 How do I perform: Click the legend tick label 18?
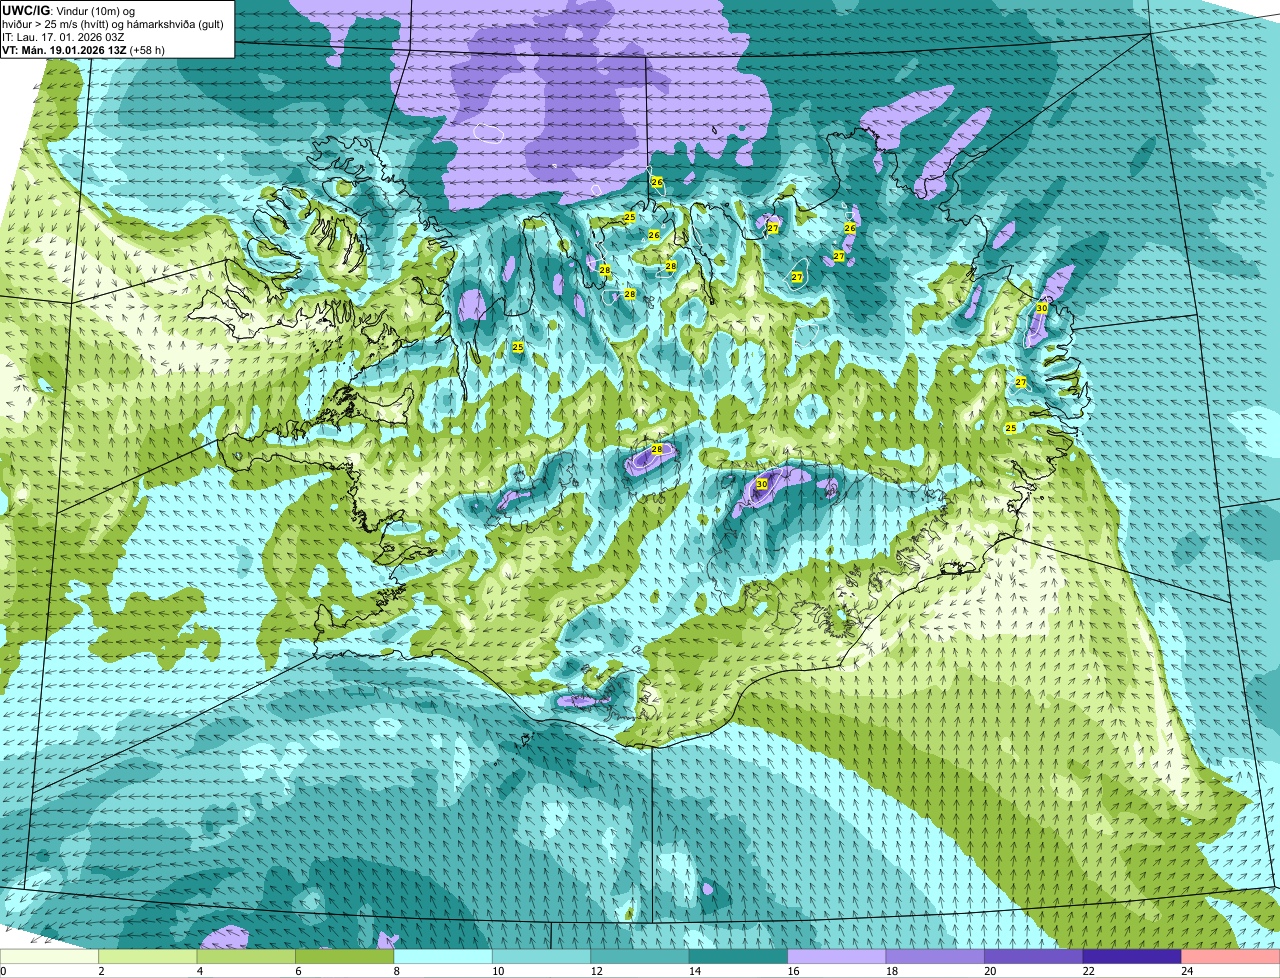[x=890, y=971]
